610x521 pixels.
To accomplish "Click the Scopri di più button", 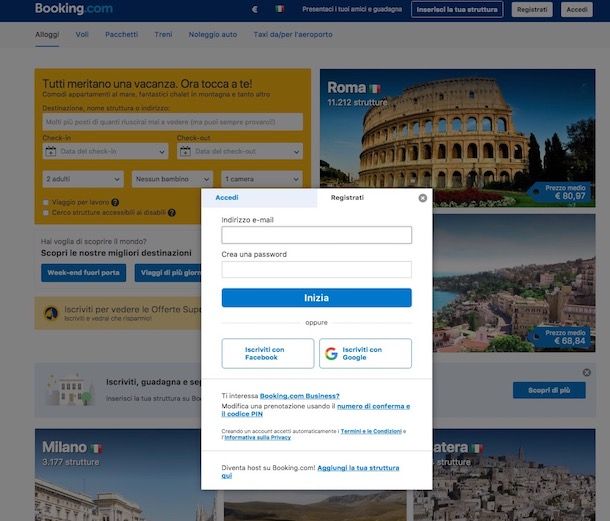I will [549, 390].
